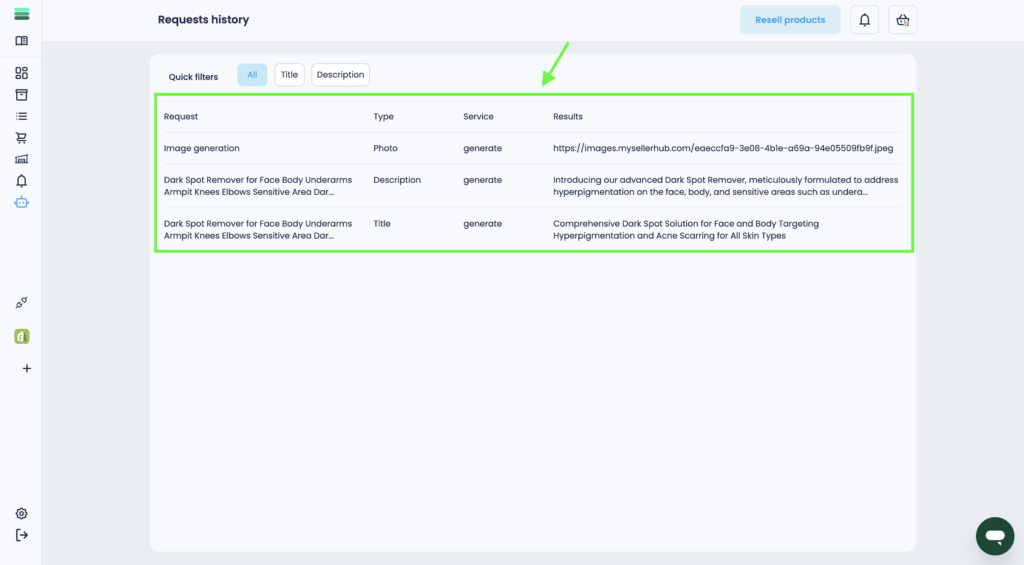Open the dashboard grid icon

(21, 73)
